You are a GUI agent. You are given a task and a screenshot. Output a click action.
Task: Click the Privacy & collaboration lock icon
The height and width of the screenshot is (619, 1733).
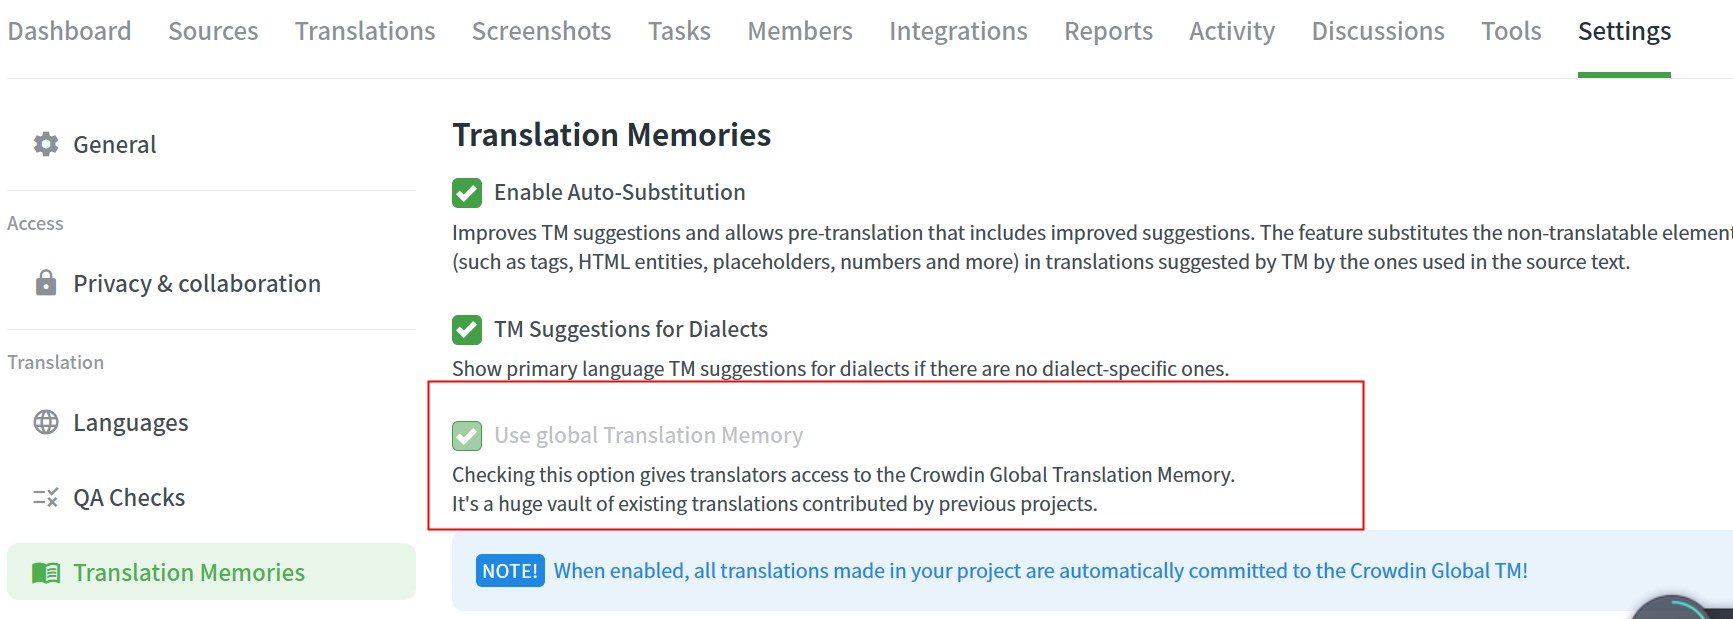46,283
